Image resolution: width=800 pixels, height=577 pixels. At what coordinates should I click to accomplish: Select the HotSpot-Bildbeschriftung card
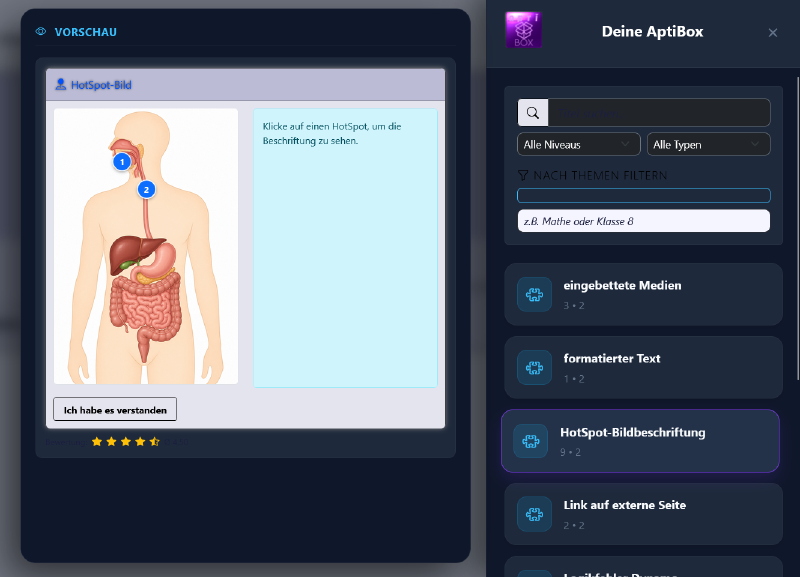coord(640,441)
